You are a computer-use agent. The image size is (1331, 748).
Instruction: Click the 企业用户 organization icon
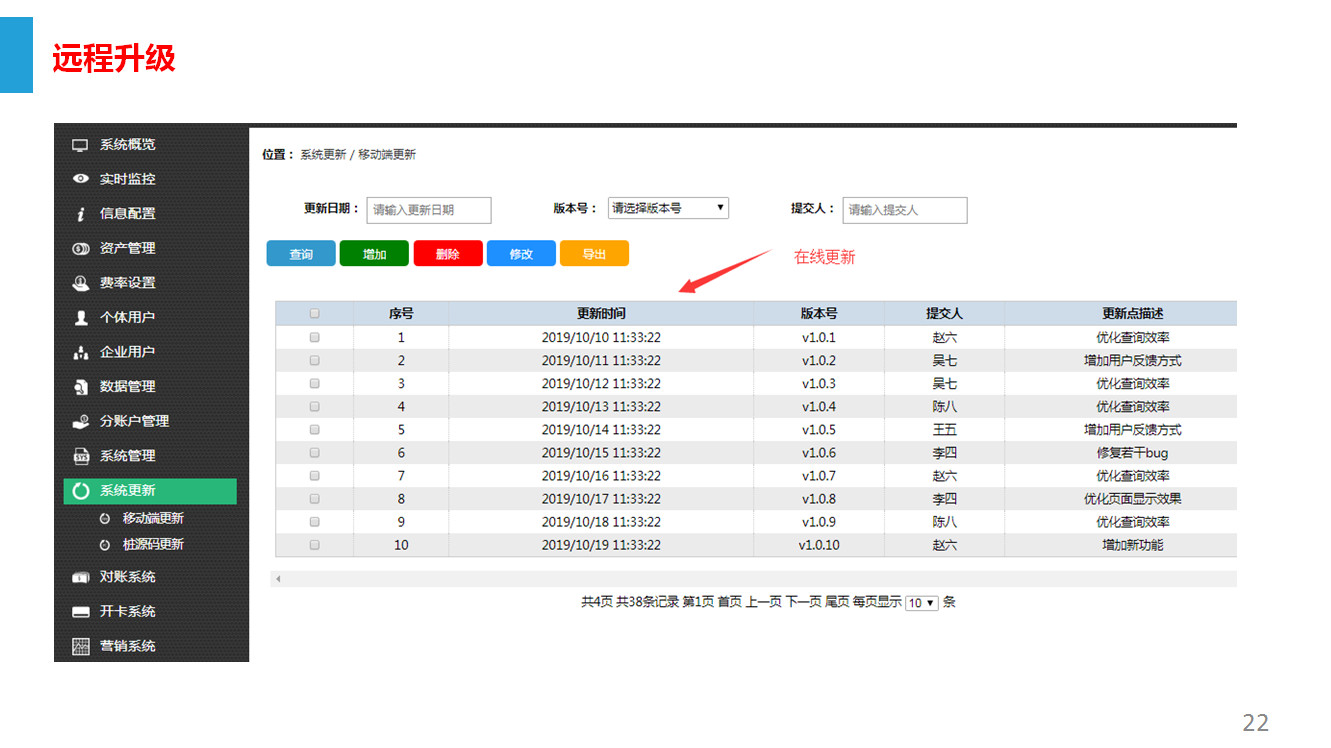(x=81, y=353)
